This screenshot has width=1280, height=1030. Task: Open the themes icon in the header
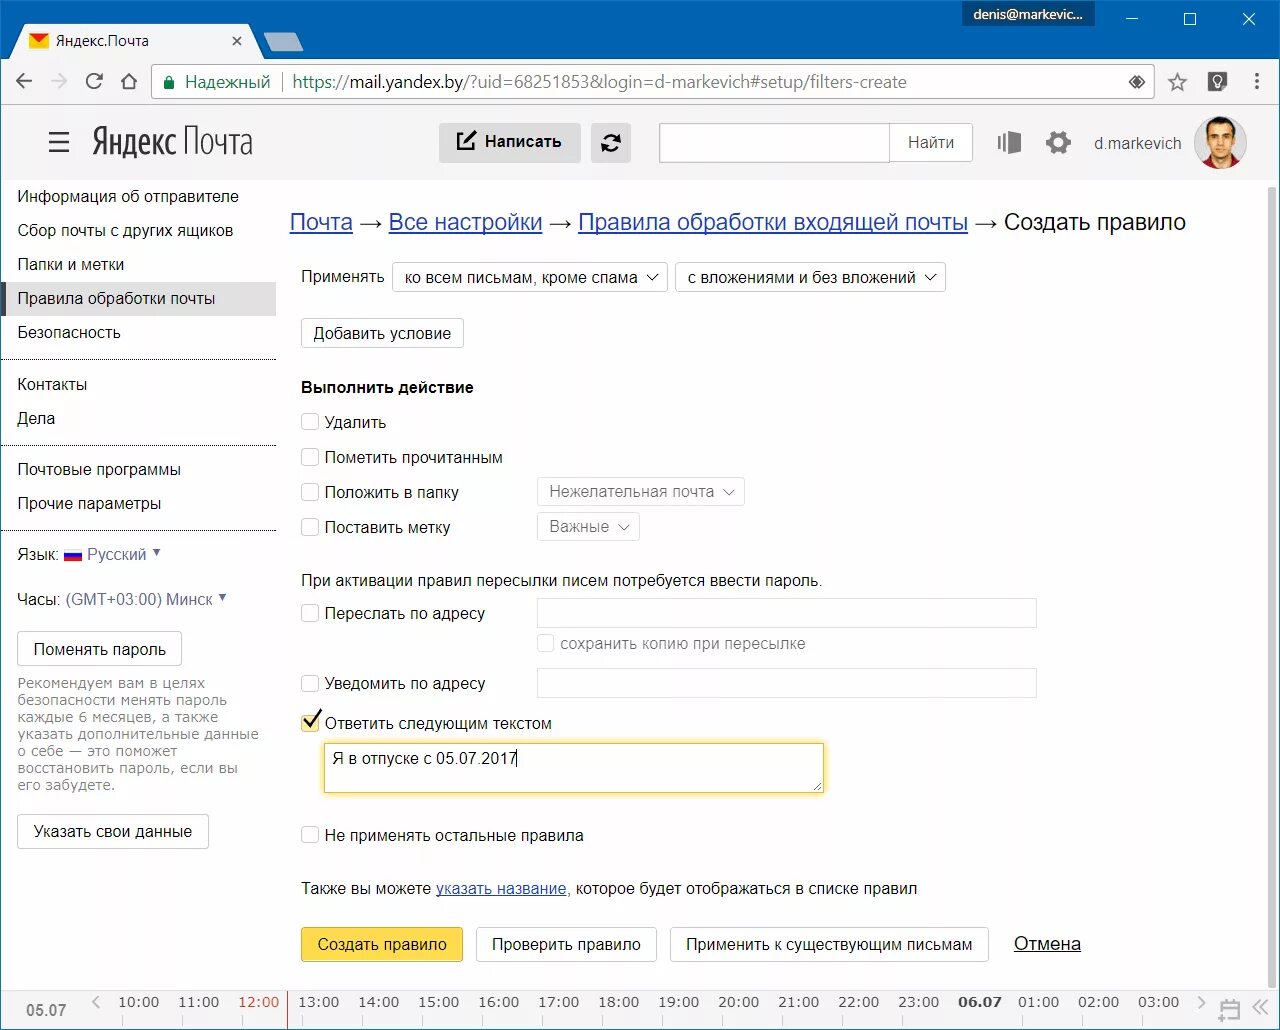tap(1009, 143)
